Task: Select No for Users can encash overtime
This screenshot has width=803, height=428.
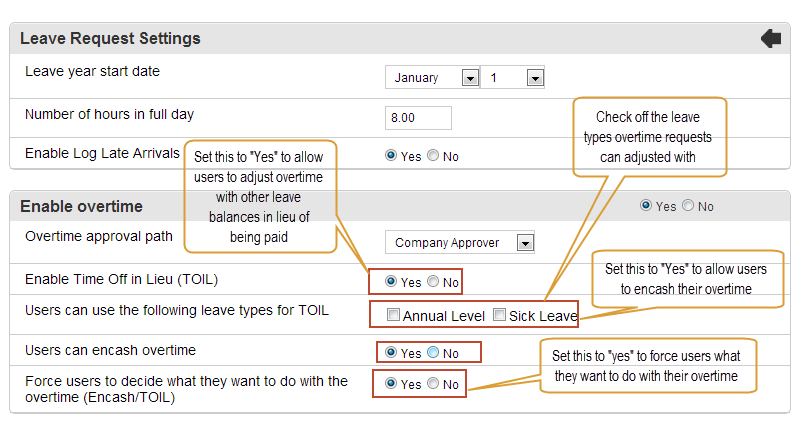Action: coord(433,352)
